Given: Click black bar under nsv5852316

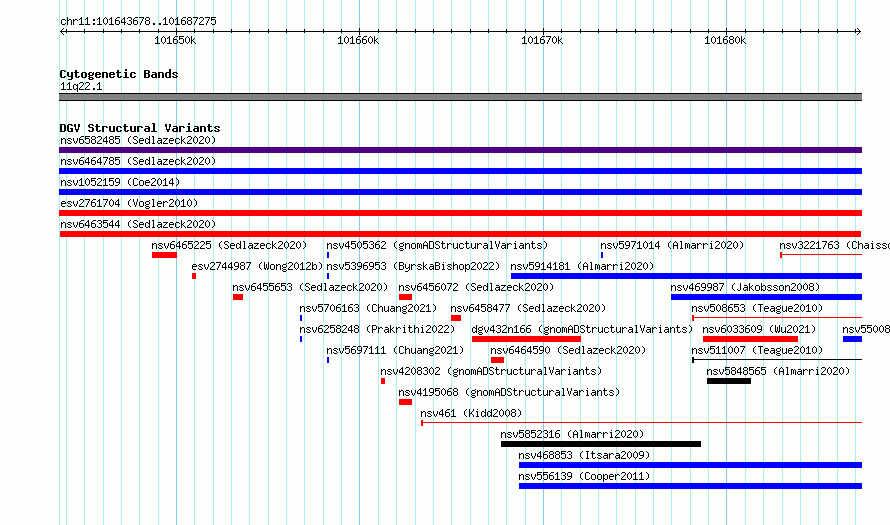Looking at the screenshot, I should click(x=601, y=444).
